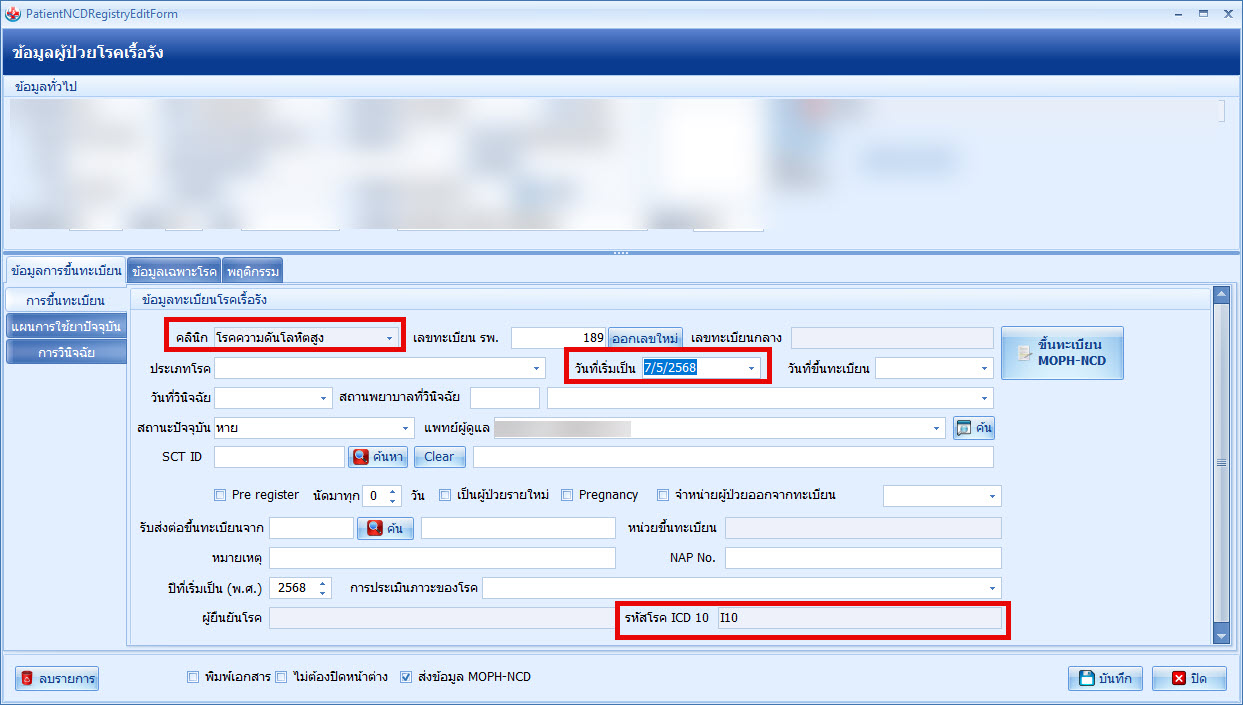Select the แผนการใช้ยาปัจจุบัน side tab
Viewport: 1243px width, 705px height.
click(65, 326)
